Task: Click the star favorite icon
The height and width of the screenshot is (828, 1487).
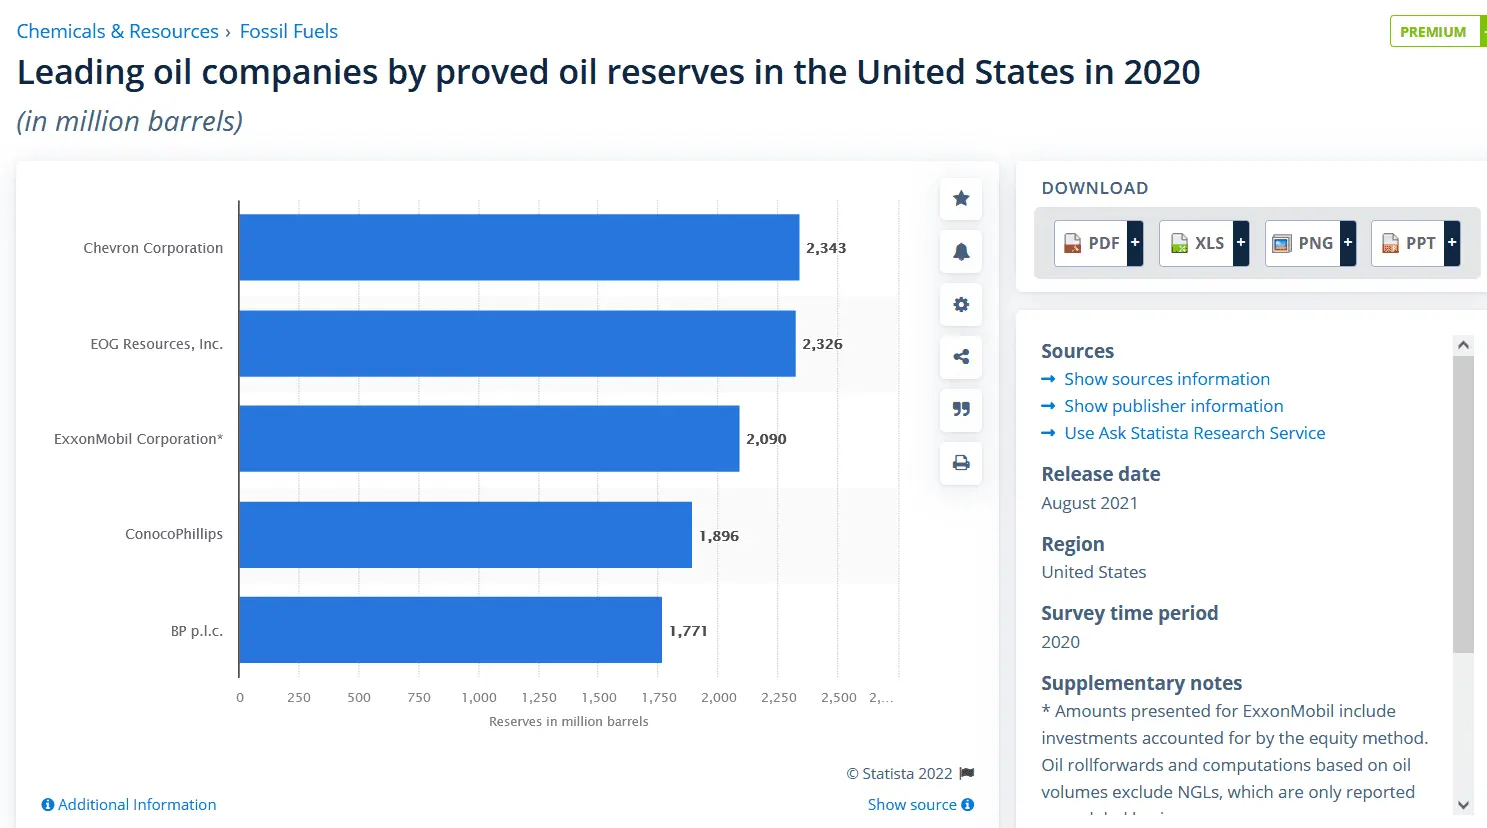Action: tap(961, 199)
